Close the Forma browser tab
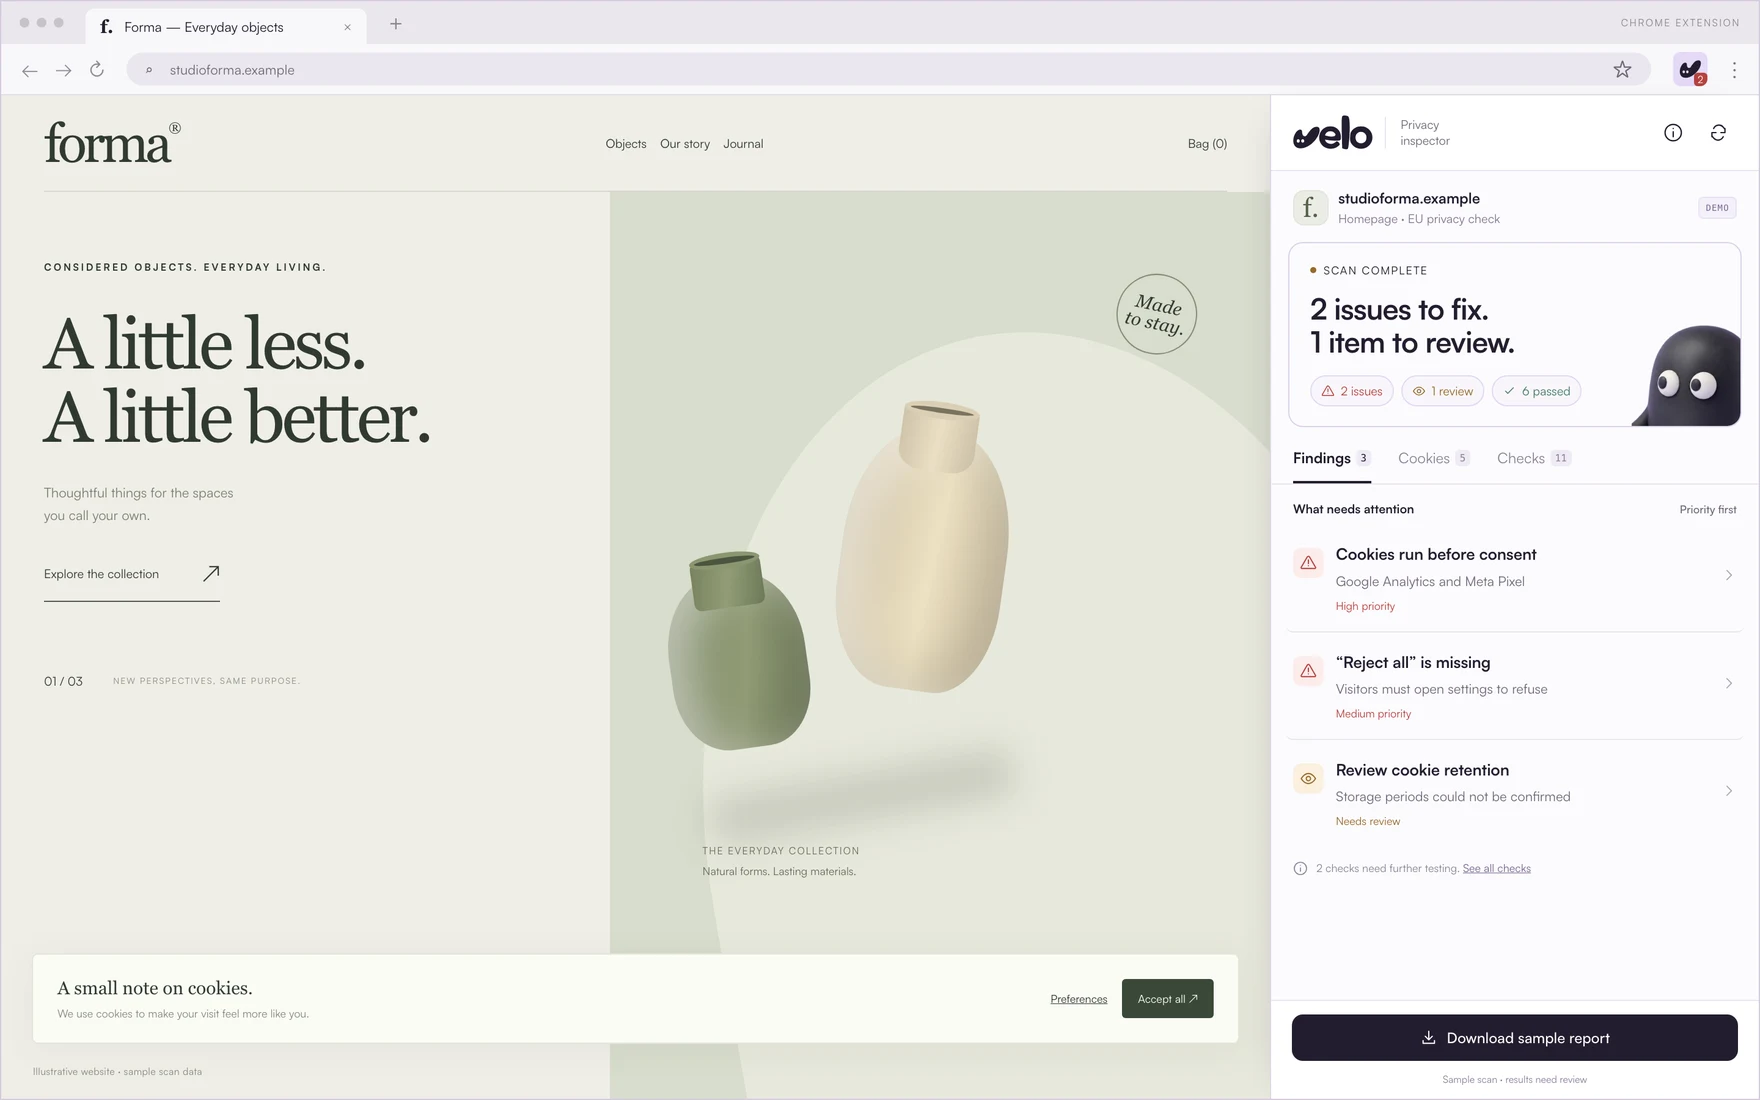The image size is (1760, 1100). coord(347,27)
